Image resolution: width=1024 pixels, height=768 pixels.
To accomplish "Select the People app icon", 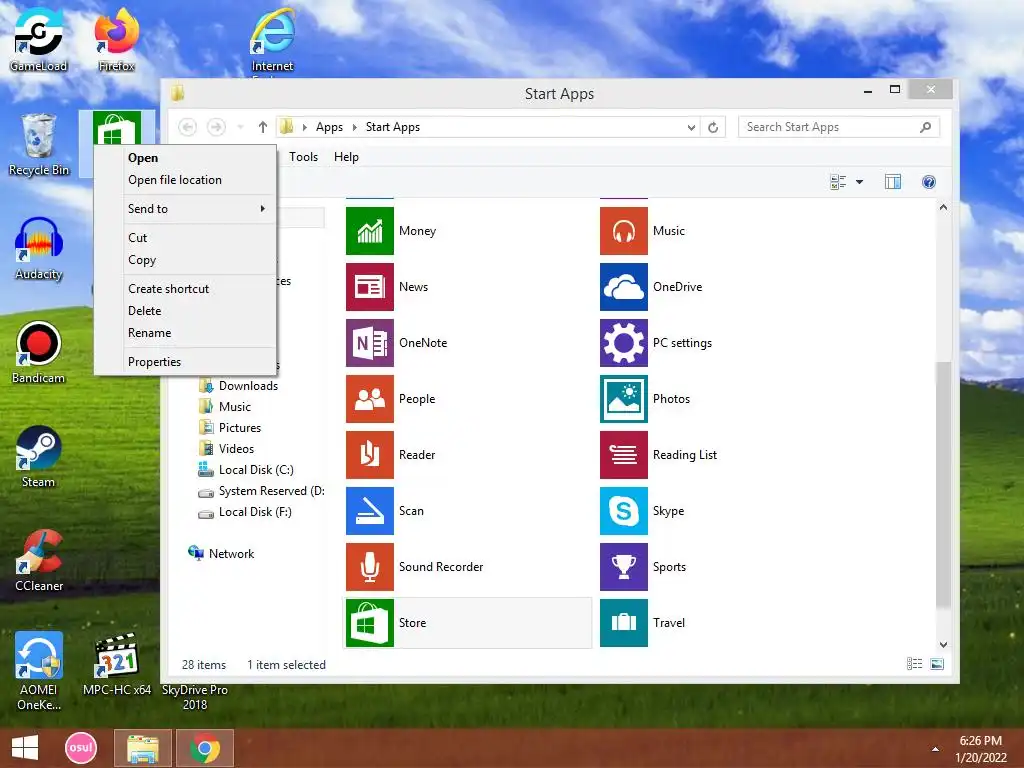I will 370,399.
